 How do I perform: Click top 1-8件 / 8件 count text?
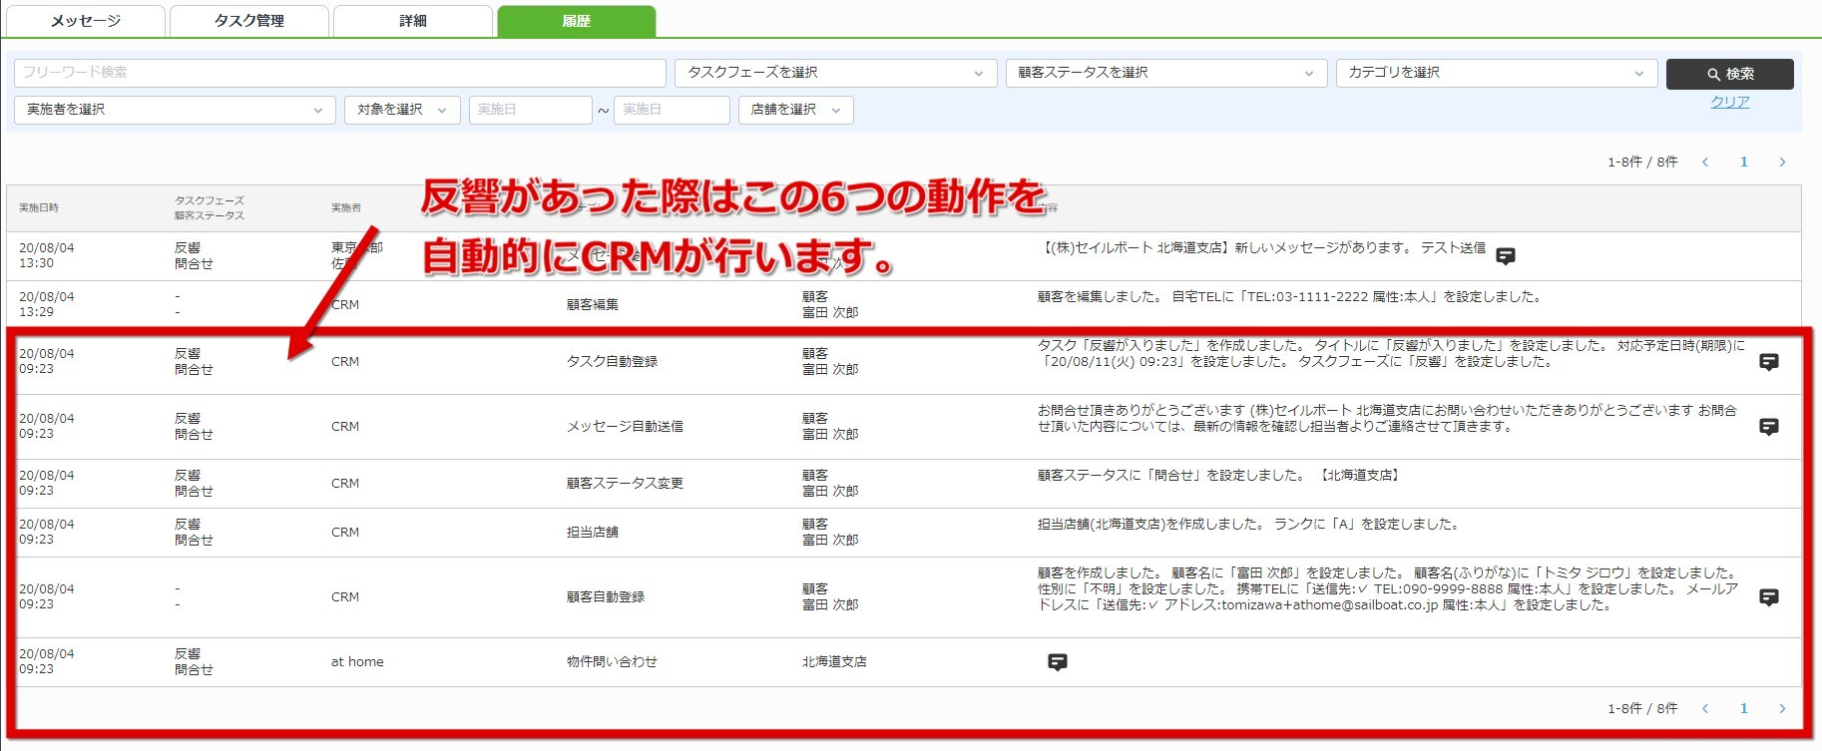coord(1642,162)
